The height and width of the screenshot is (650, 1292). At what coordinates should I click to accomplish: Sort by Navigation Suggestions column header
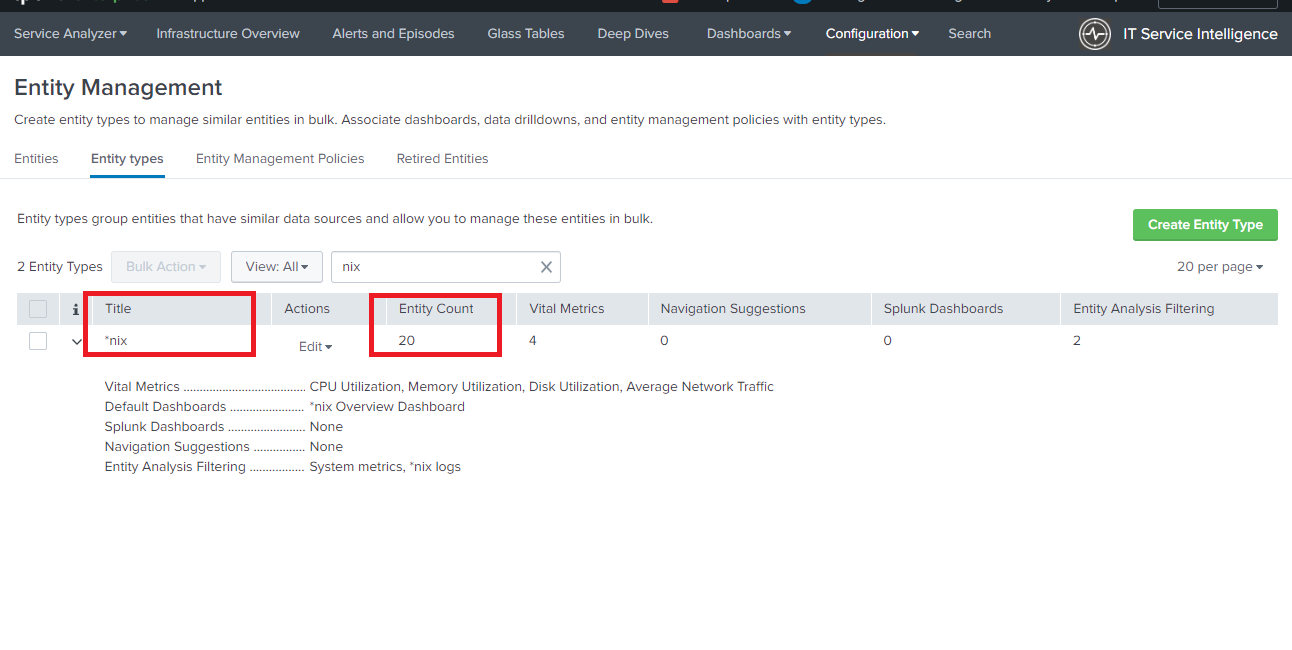point(733,309)
